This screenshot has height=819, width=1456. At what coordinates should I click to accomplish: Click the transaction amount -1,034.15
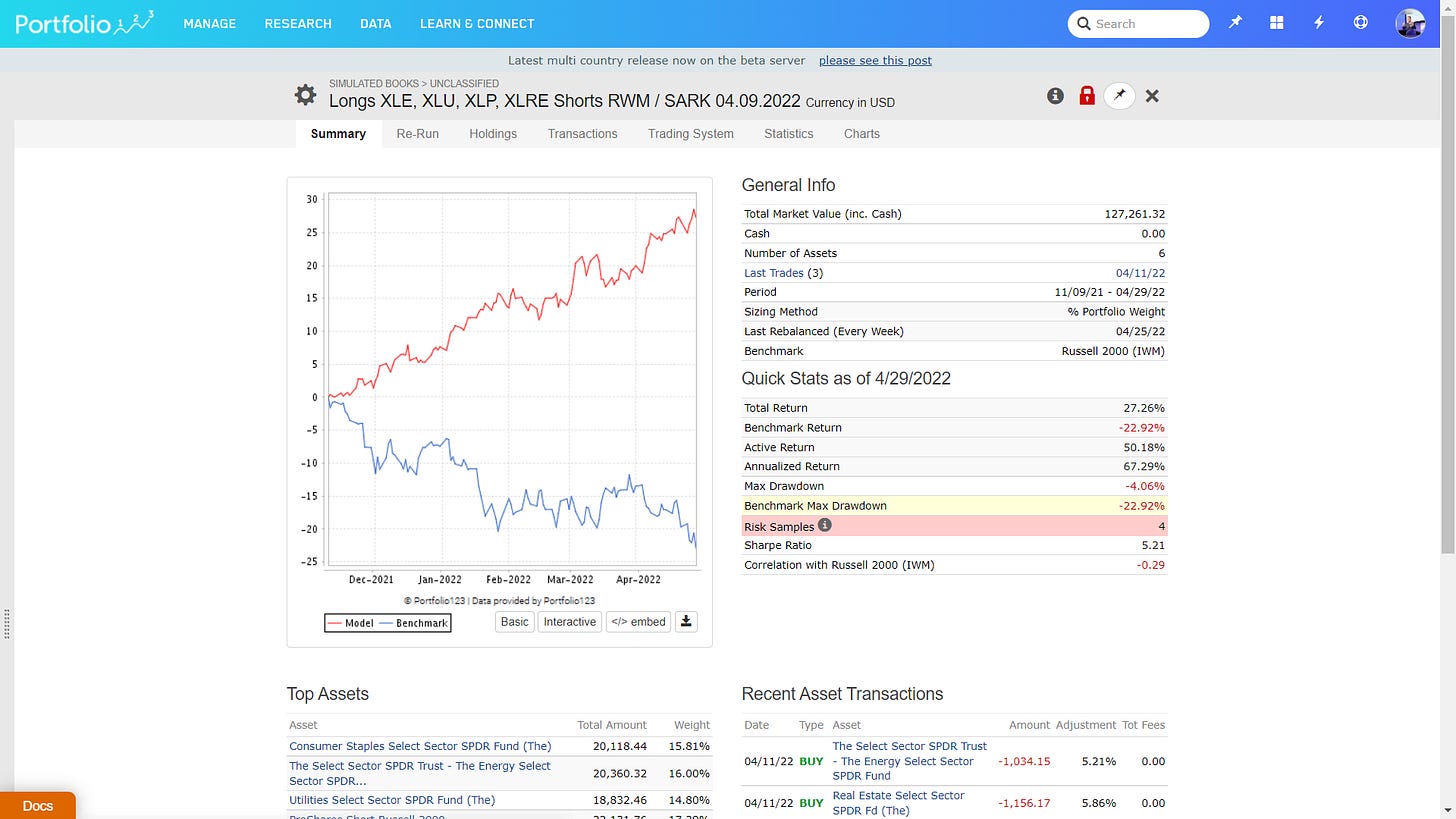point(1024,761)
